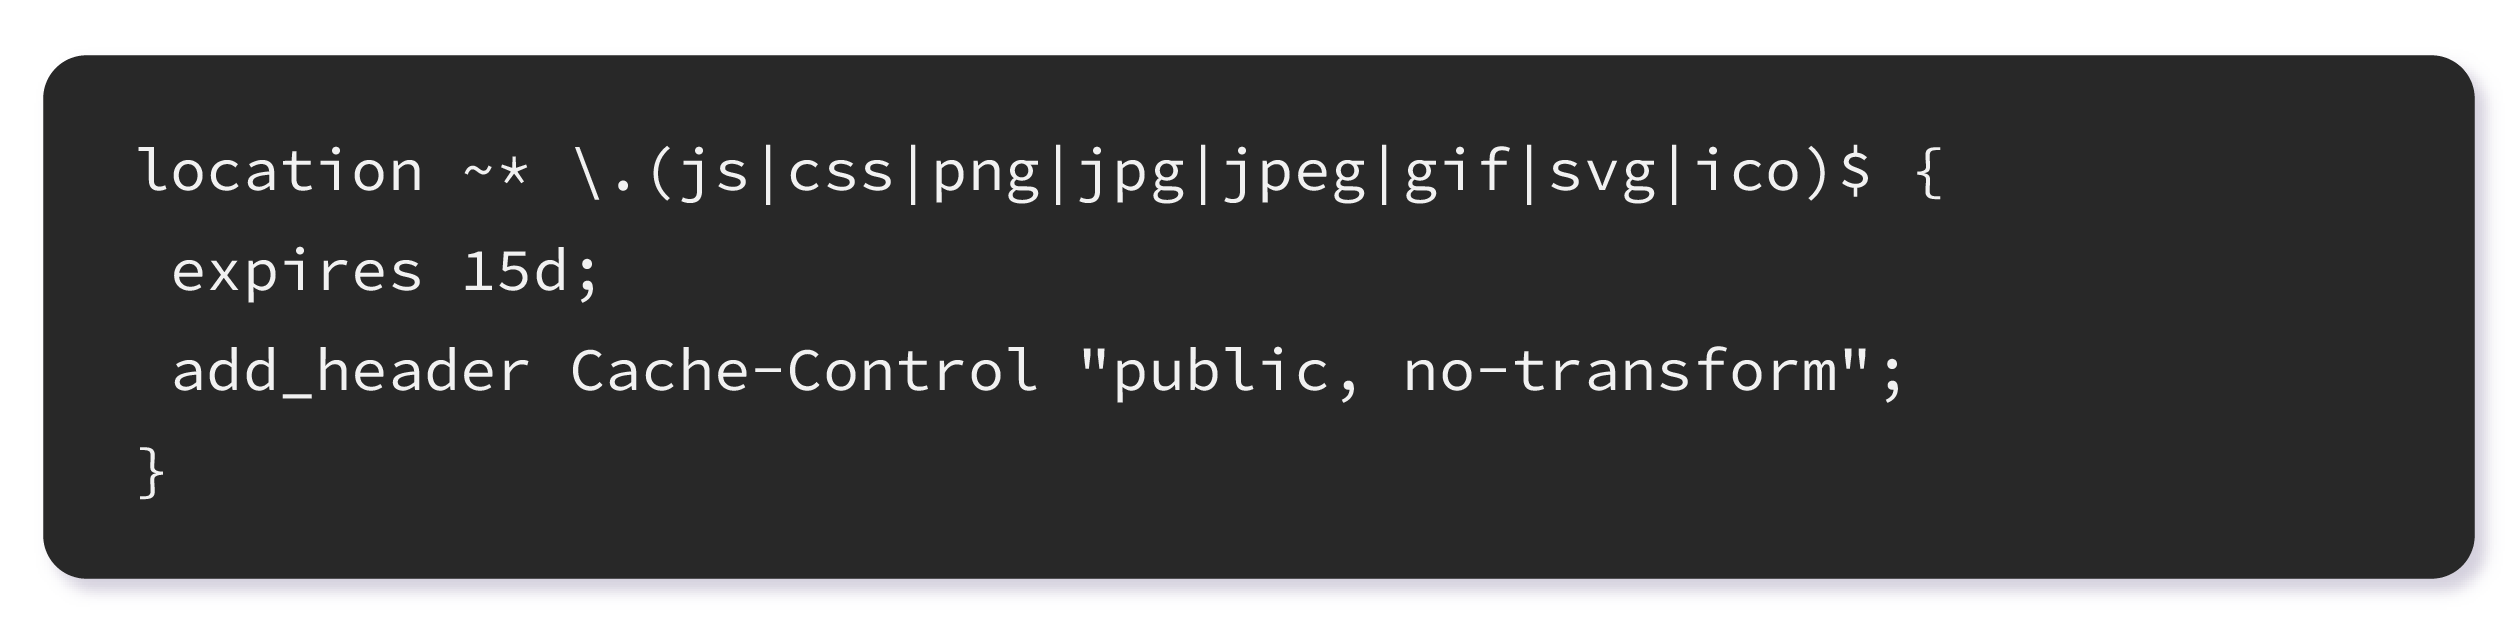
Task: Click the jpeg extension in the pattern
Action: (x=1294, y=174)
